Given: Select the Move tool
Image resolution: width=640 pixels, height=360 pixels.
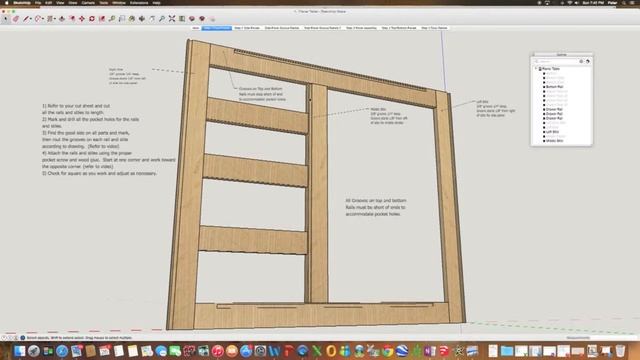Looking at the screenshot, I should click(82, 19).
